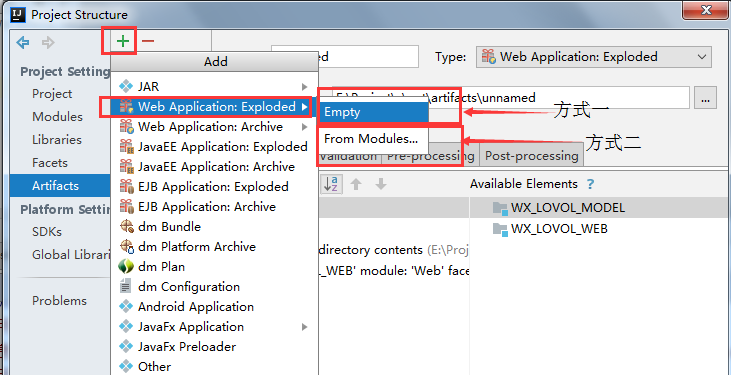Click the JavaEE Application: Archive icon

126,167
